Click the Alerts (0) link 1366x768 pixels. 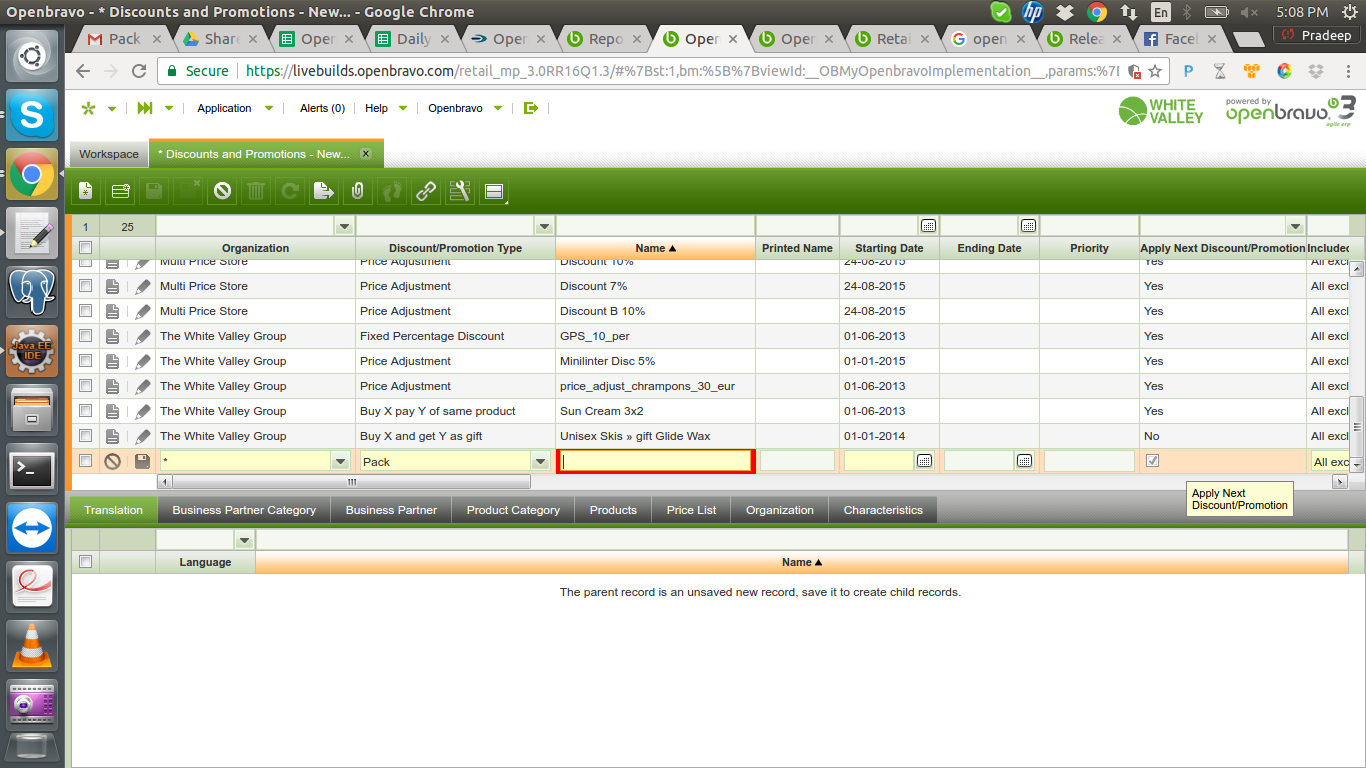(322, 108)
